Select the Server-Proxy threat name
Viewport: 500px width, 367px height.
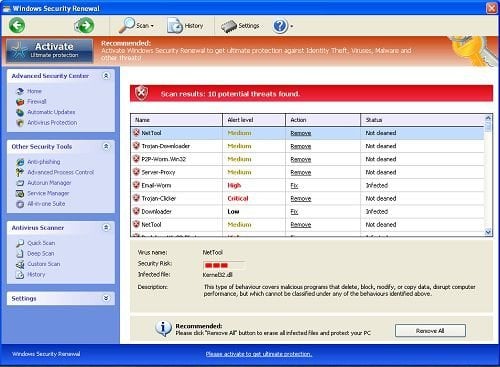[158, 172]
